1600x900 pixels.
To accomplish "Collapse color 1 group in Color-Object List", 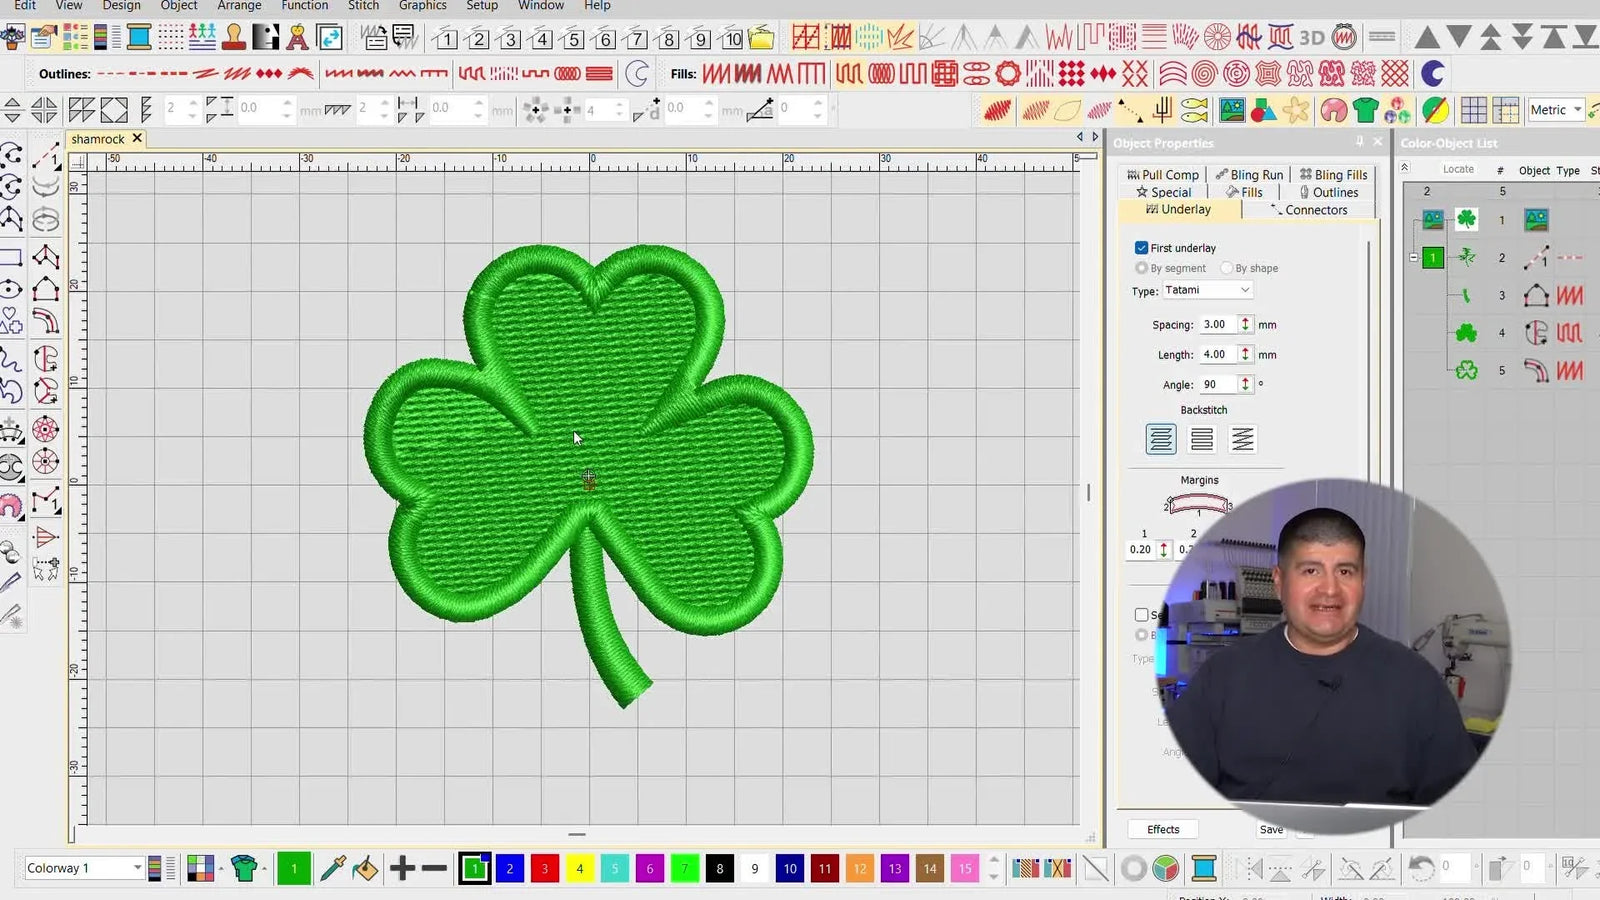I will pyautogui.click(x=1413, y=257).
